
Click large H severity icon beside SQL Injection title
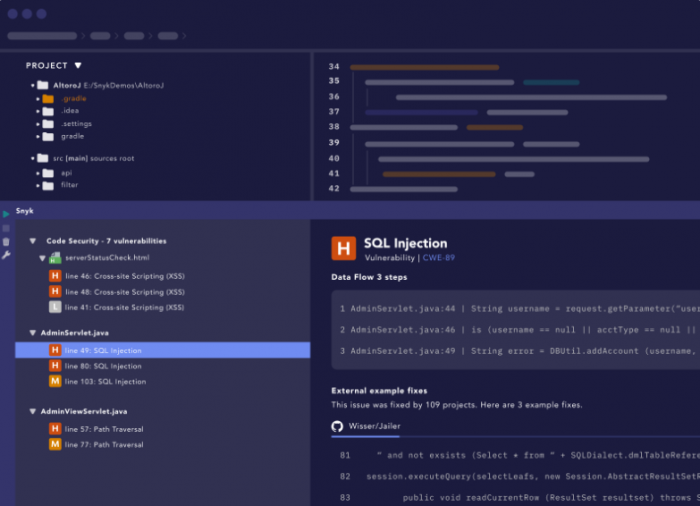click(344, 248)
